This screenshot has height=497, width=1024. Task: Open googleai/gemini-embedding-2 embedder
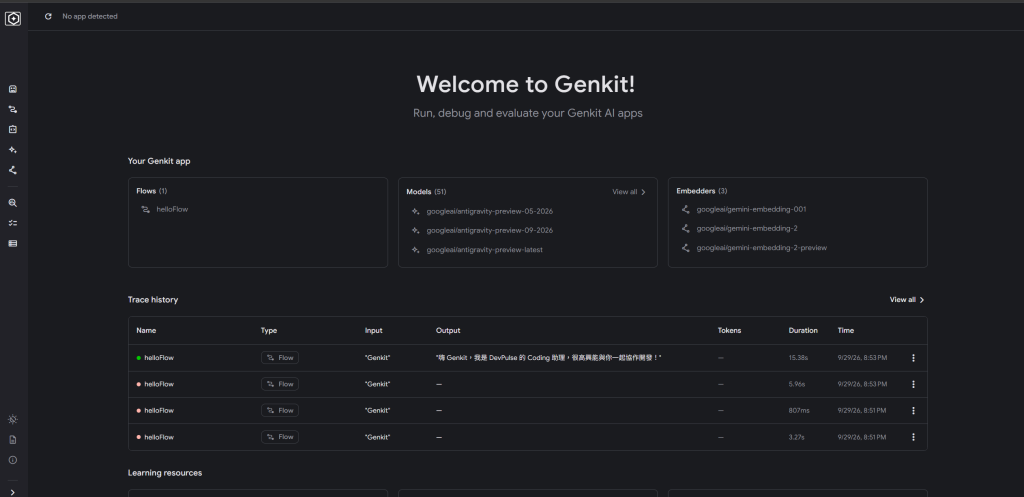[746, 229]
